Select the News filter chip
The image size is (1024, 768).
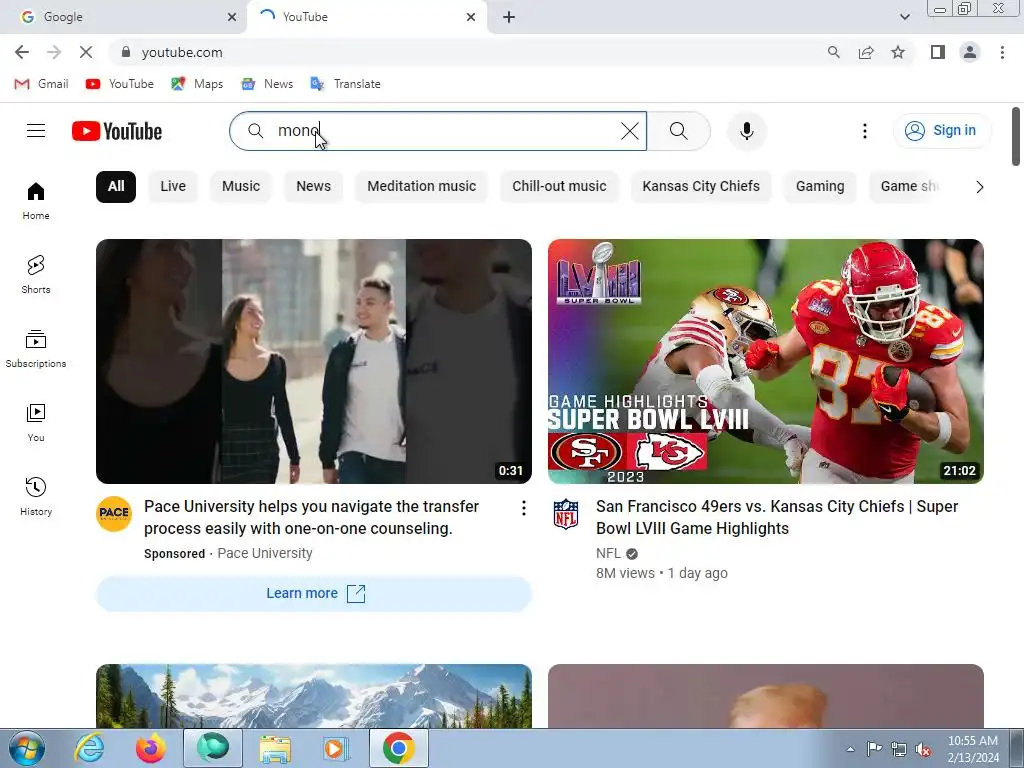pyautogui.click(x=313, y=187)
